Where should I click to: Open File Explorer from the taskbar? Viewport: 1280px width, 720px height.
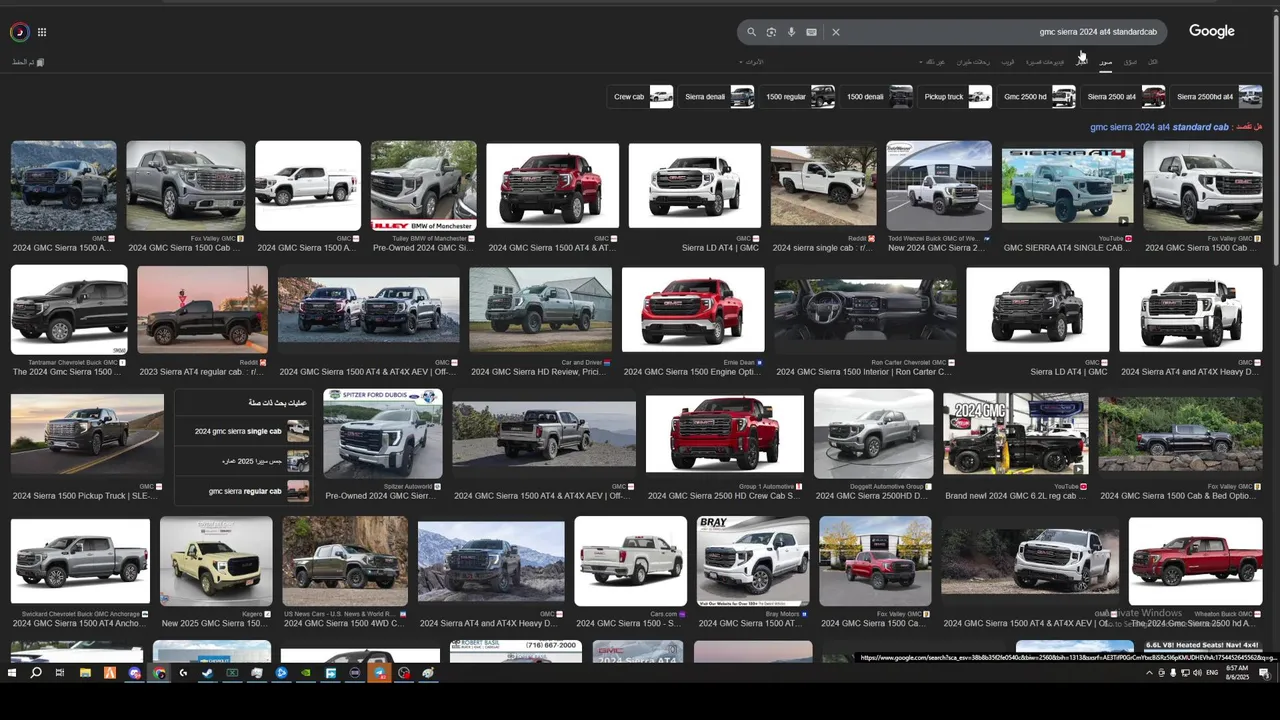pos(85,673)
